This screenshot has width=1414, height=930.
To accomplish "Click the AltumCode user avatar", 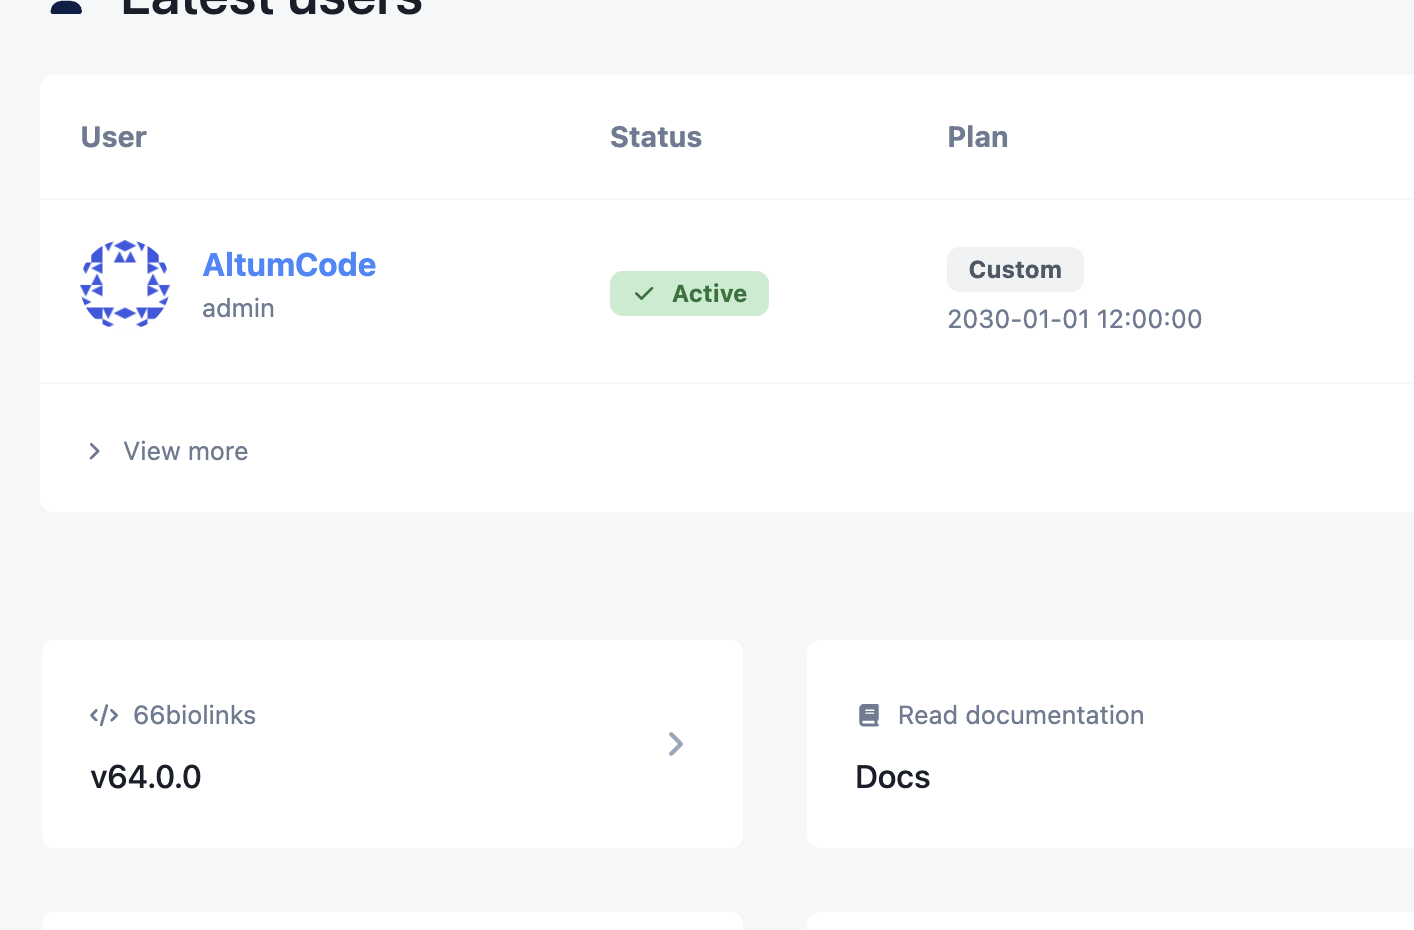I will [125, 284].
